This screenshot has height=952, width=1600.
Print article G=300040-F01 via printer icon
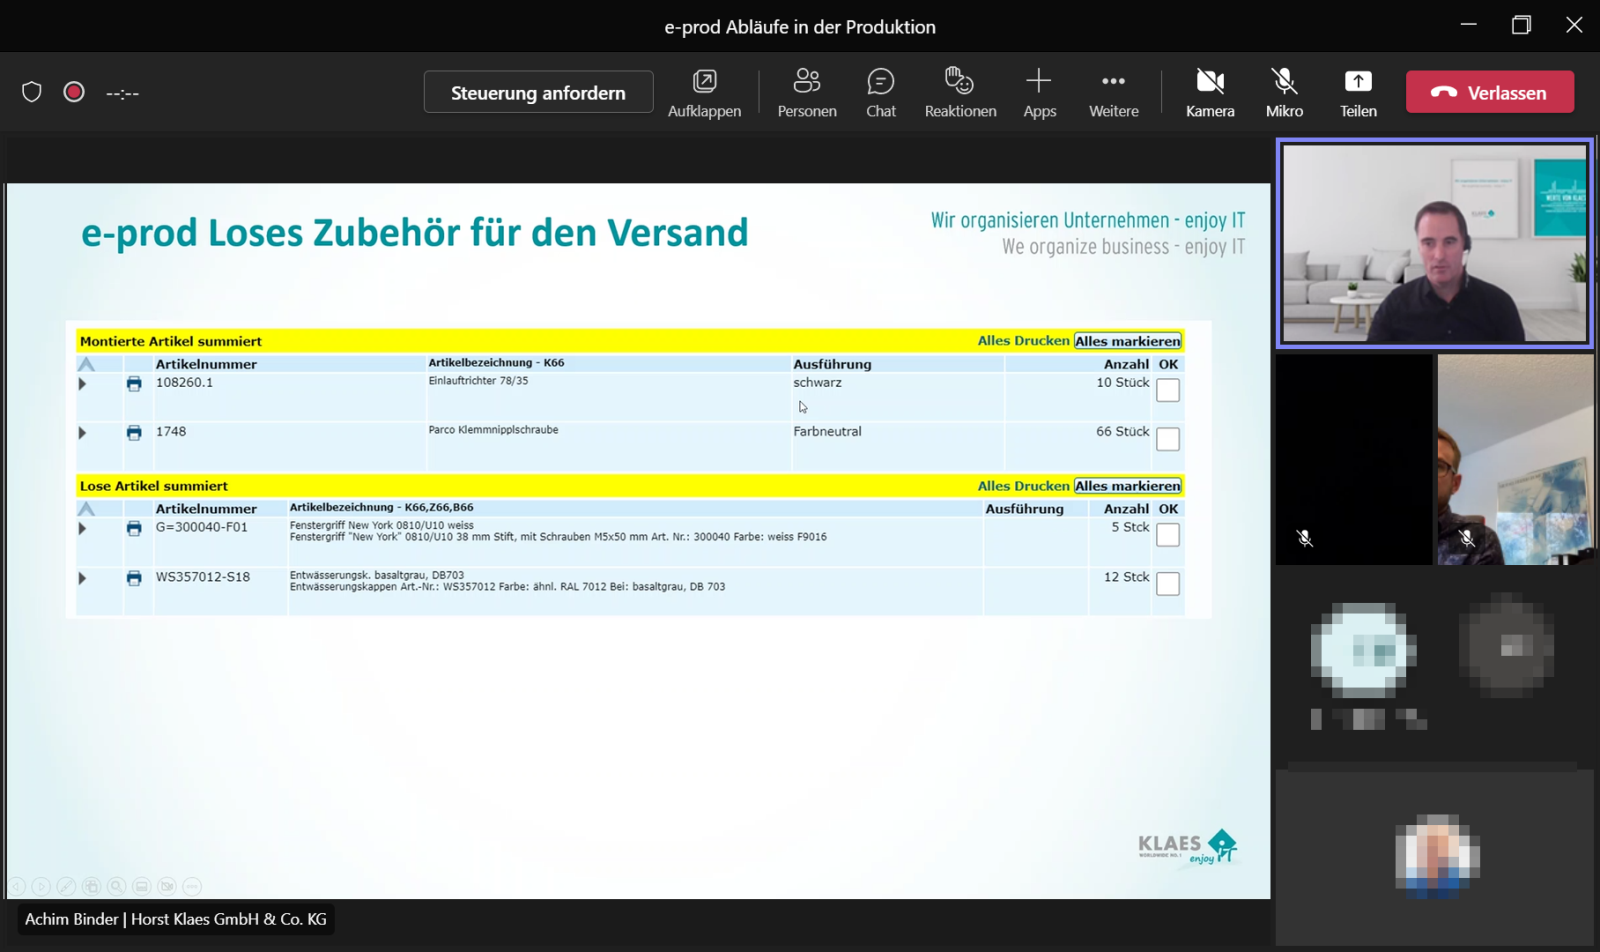(134, 528)
